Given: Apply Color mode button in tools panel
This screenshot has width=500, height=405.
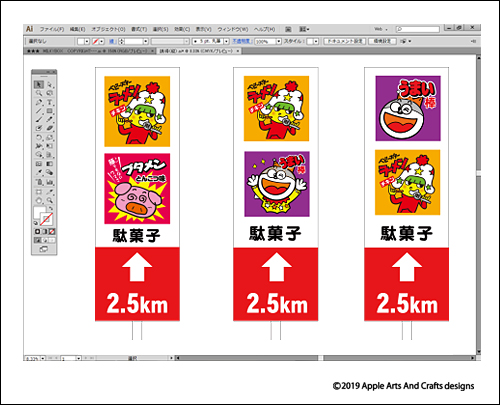Looking at the screenshot, I should 38,231.
